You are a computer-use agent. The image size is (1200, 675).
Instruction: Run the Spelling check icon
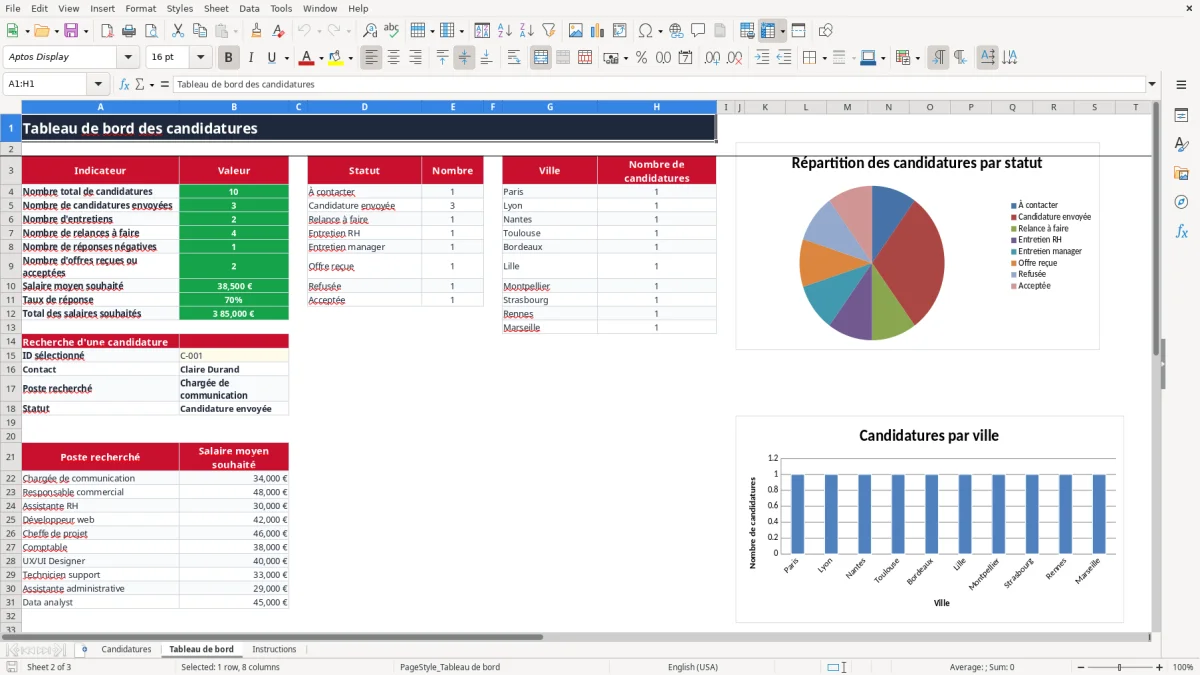(x=392, y=31)
